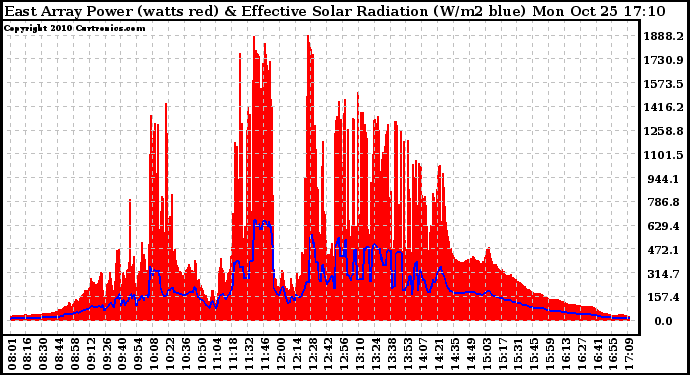The image size is (690, 375).
Task: Click the 08:16 time label
Action: click(28, 354)
